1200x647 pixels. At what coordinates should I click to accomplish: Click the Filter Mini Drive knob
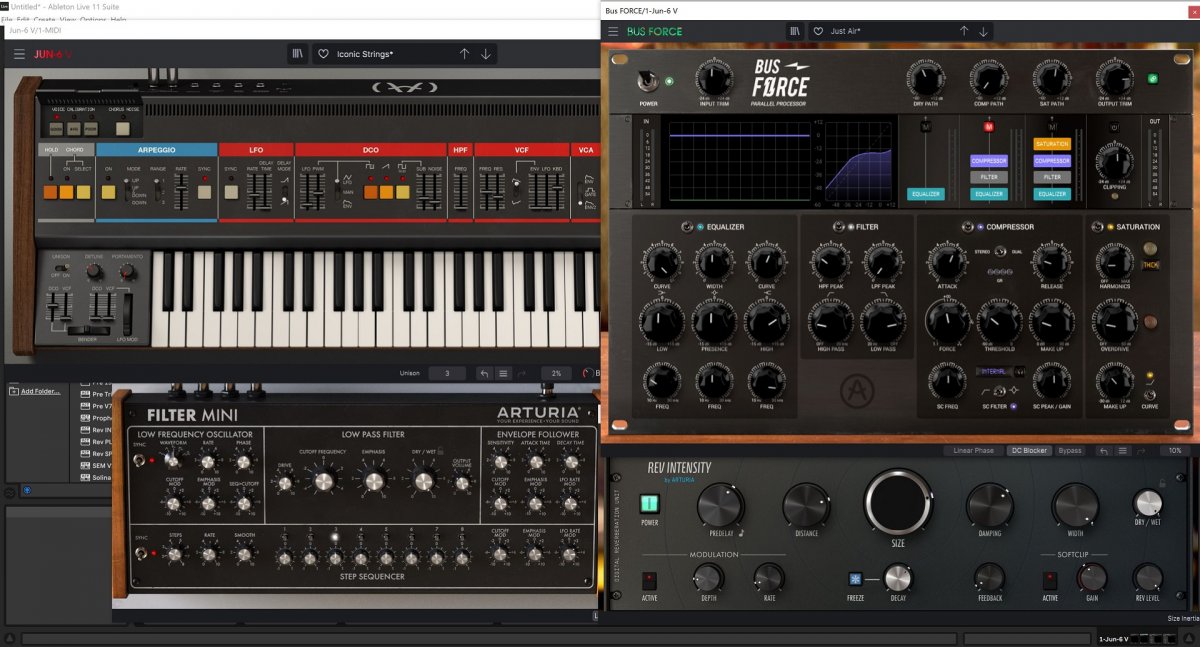(283, 485)
